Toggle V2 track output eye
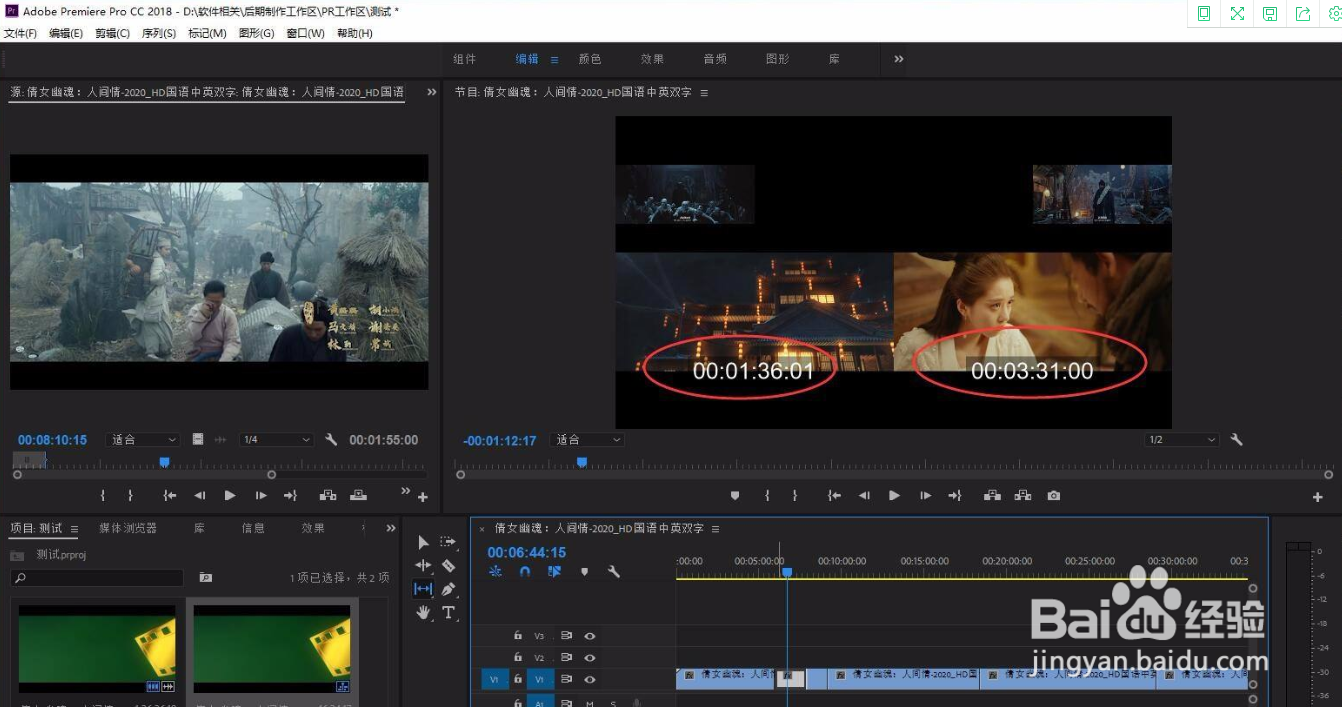Screen dimensions: 1342x707 coord(590,657)
